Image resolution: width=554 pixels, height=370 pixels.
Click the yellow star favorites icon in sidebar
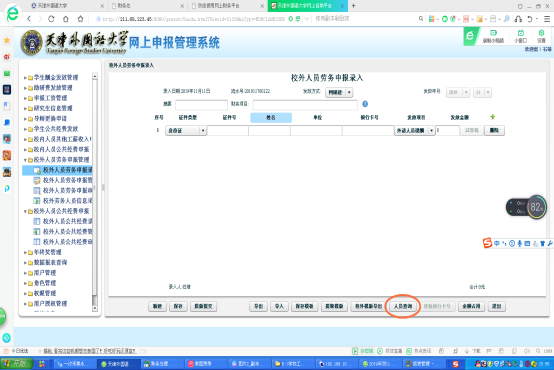7,41
